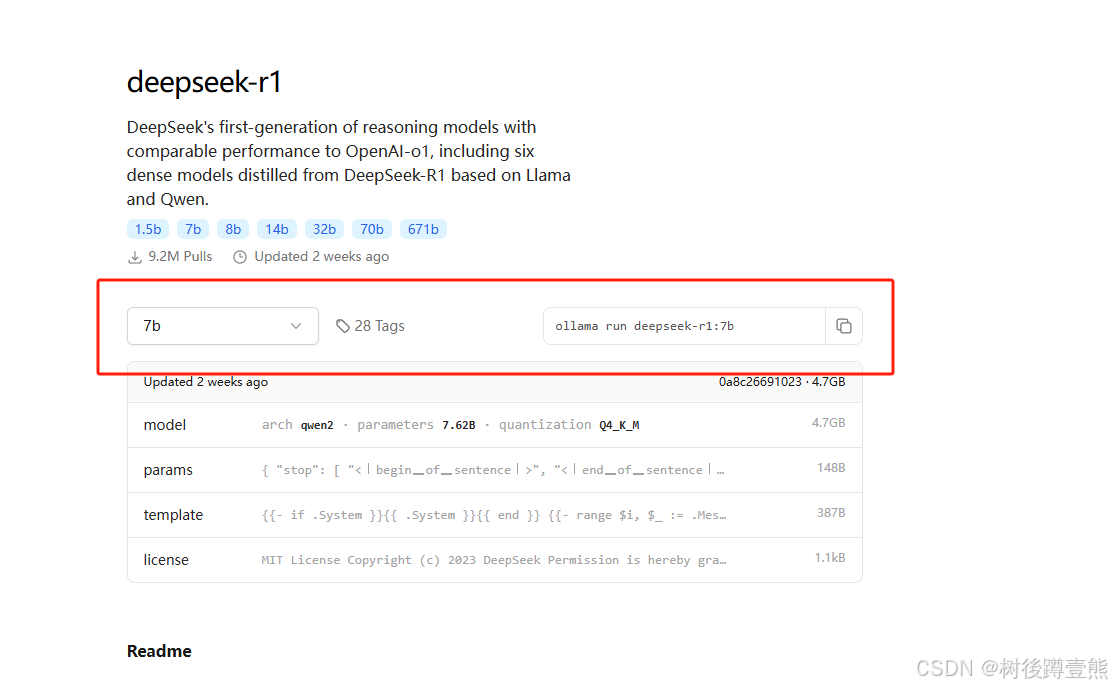1112x688 pixels.
Task: Pick the 14b size tag
Action: 277,229
